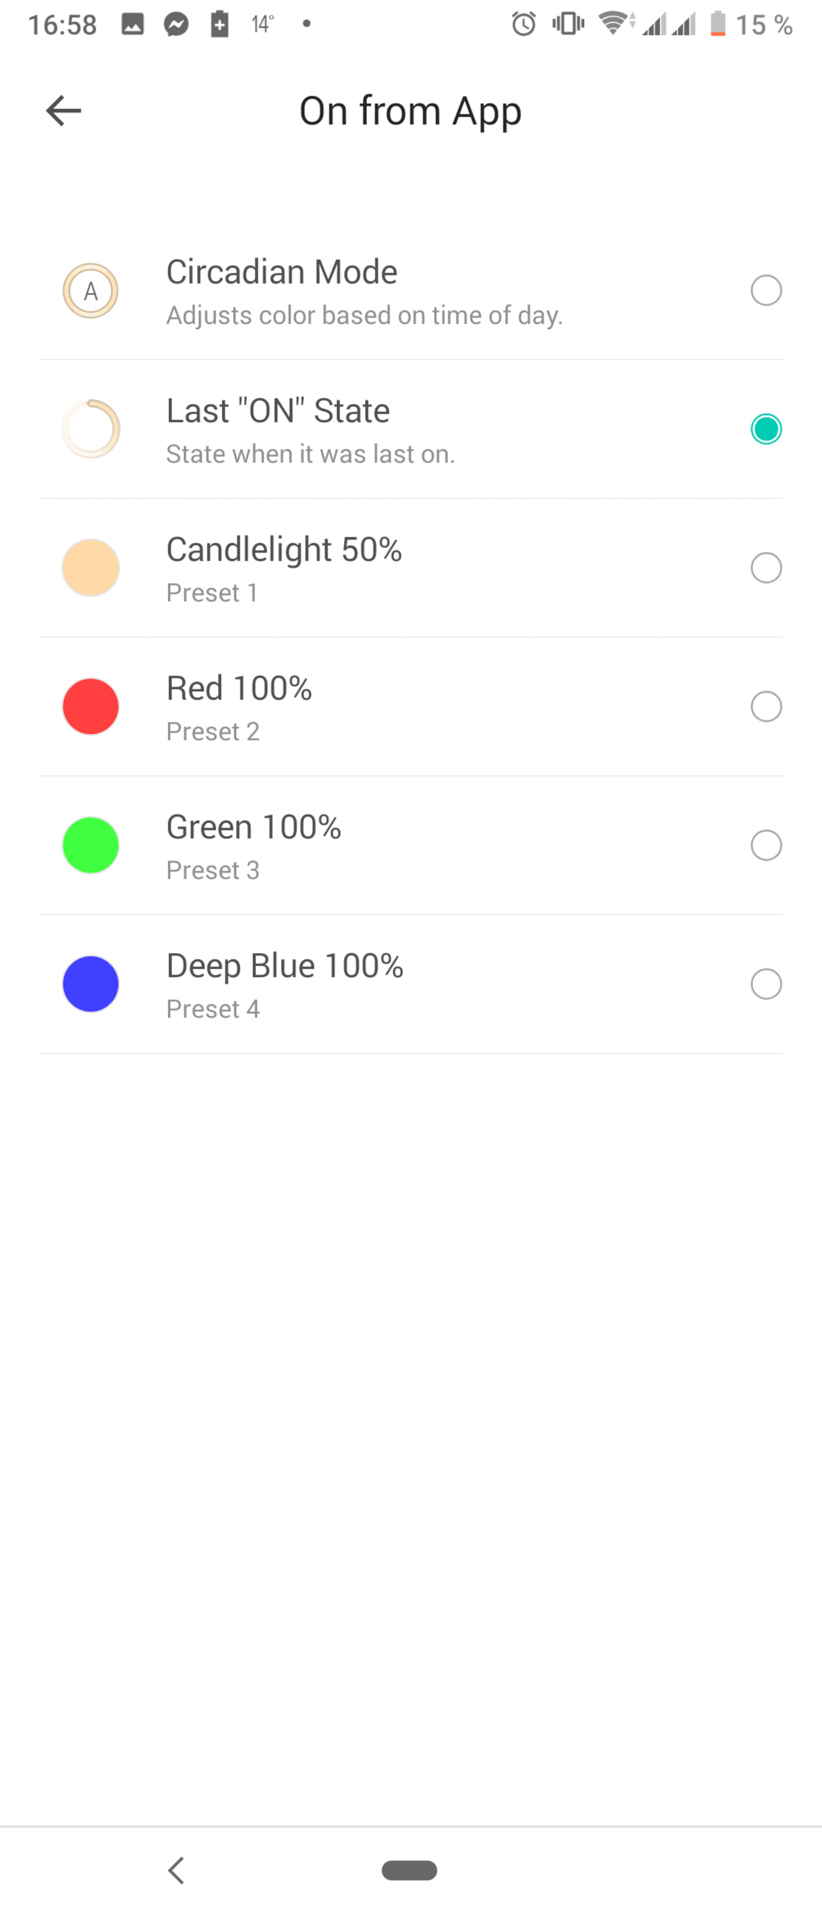Tap the red Preset 2 swatch
This screenshot has height=1920, width=822.
(91, 707)
